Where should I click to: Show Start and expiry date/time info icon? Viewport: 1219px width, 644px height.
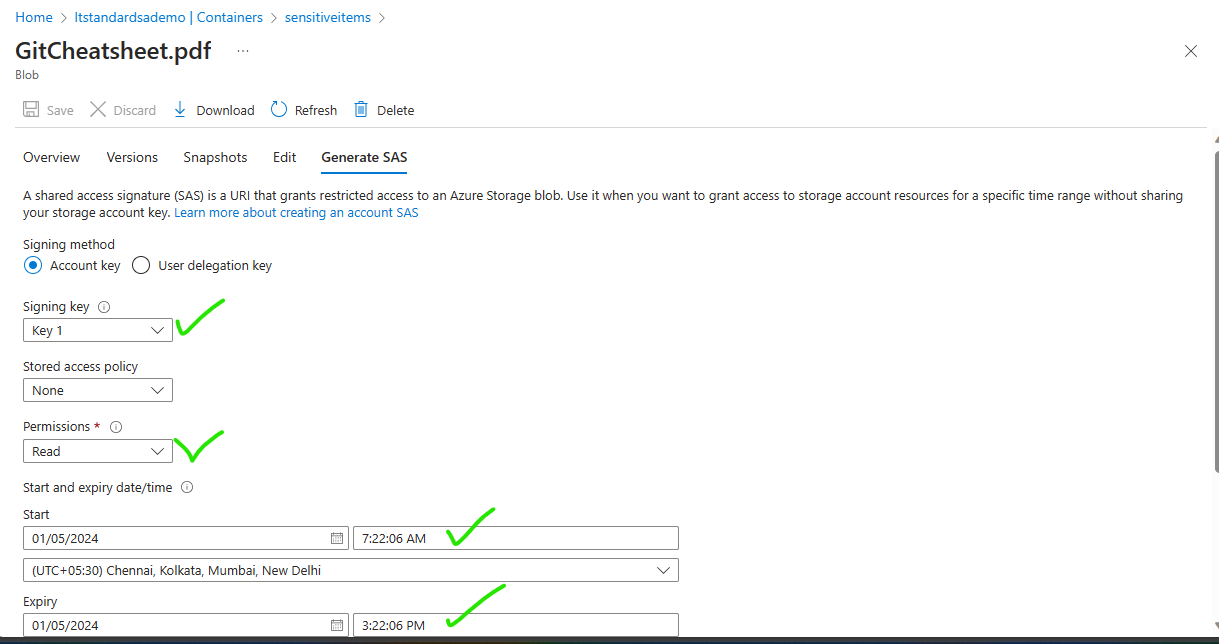tap(186, 488)
